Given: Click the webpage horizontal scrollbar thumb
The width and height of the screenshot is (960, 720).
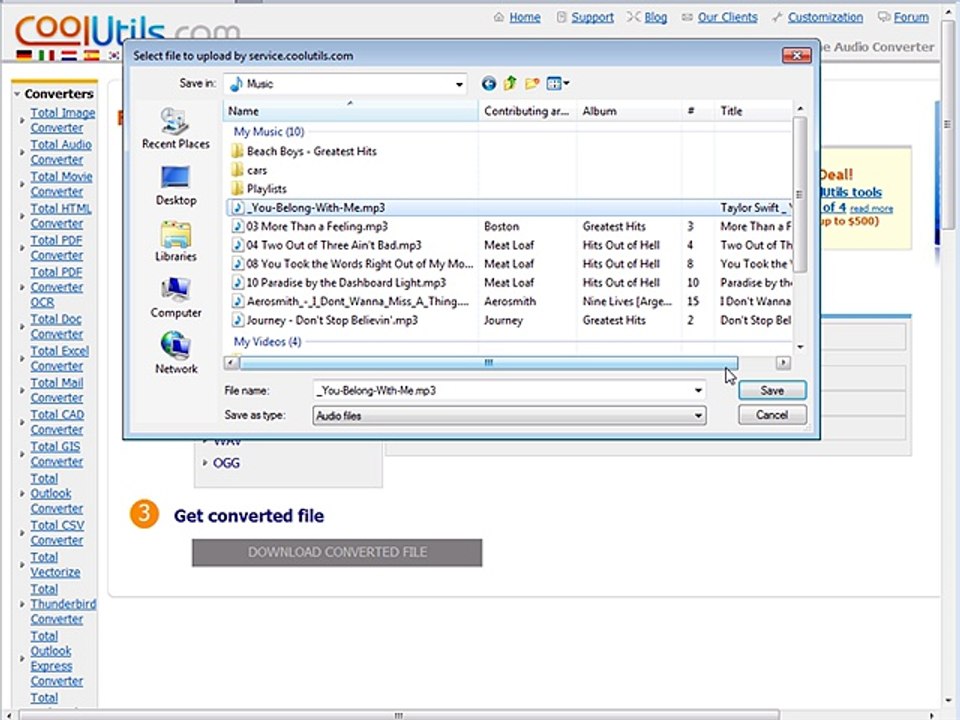Looking at the screenshot, I should 399,715.
